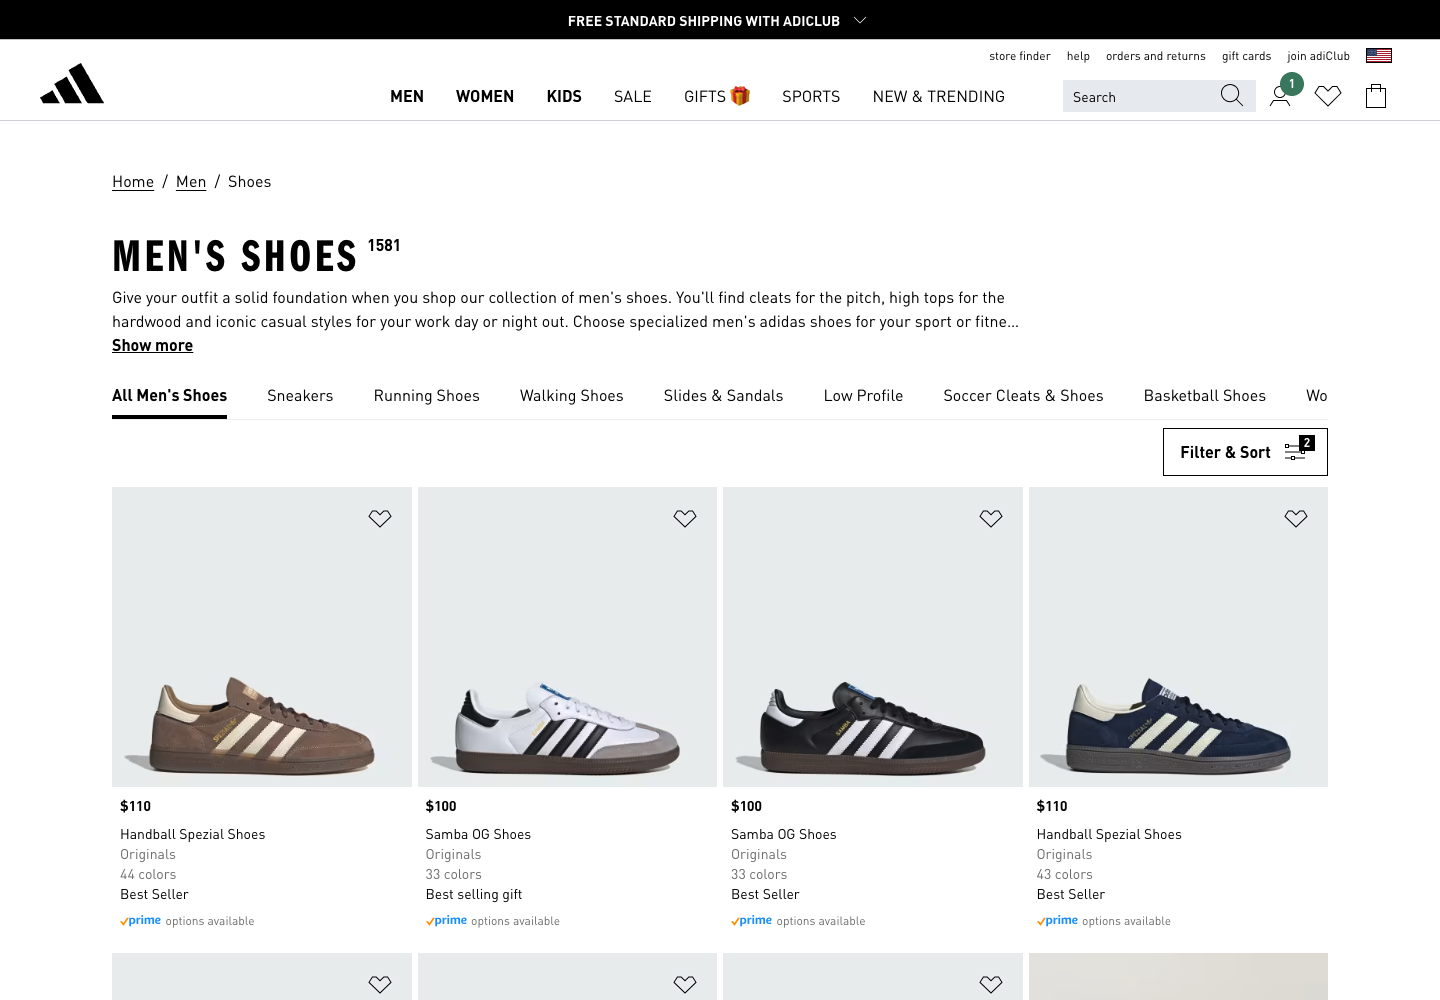Screen dimensions: 1440x1000
Task: Open the shopping bag icon
Action: click(1376, 96)
